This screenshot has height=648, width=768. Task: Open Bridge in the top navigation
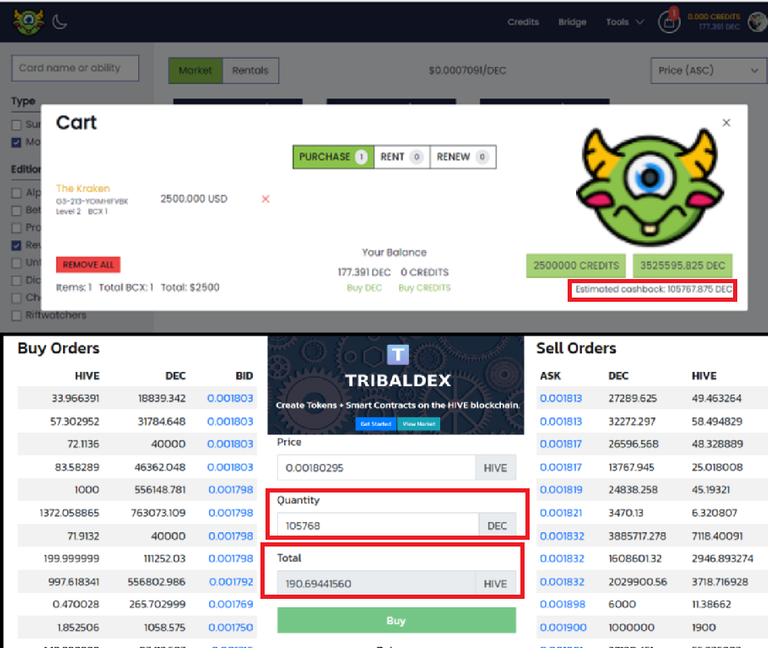(x=572, y=22)
